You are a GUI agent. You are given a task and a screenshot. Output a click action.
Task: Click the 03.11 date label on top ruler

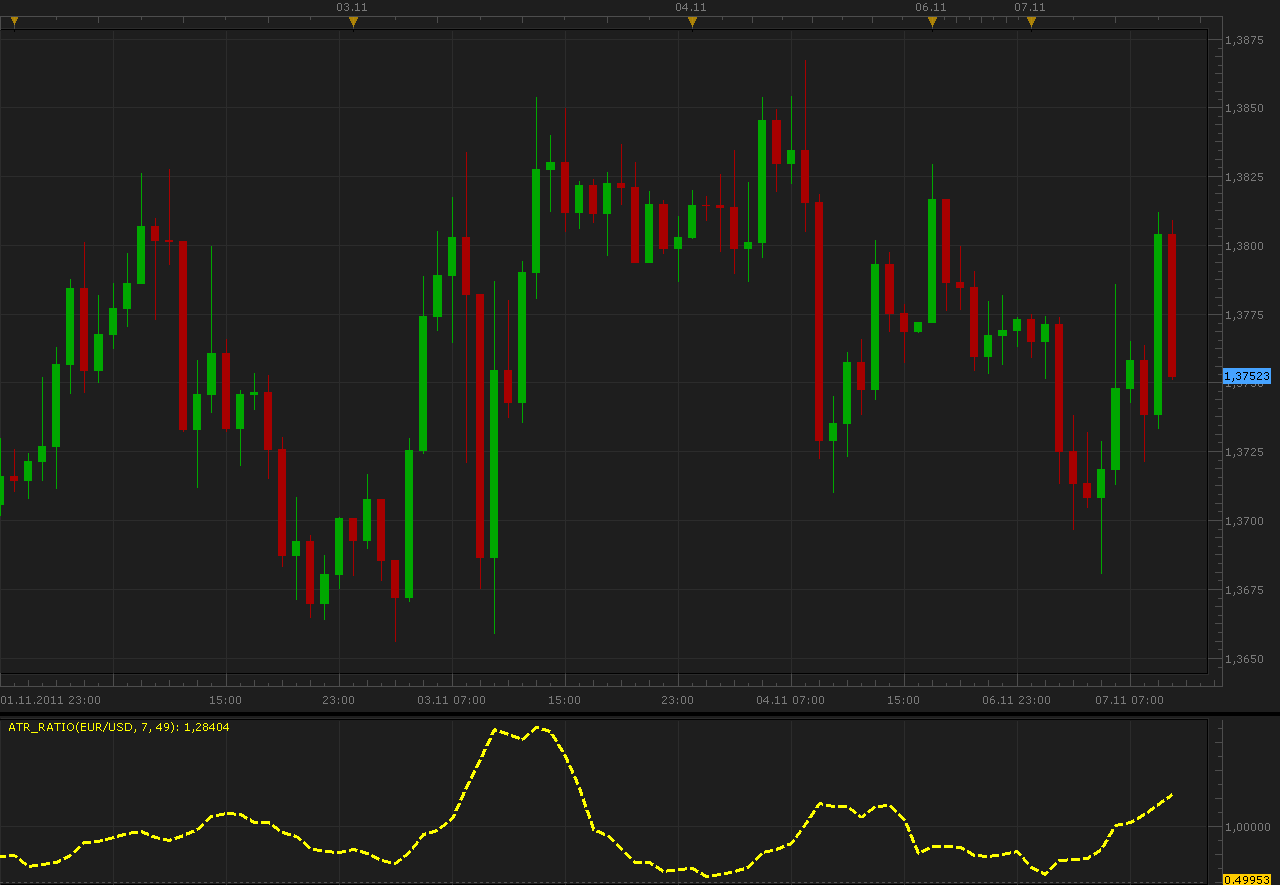352,7
